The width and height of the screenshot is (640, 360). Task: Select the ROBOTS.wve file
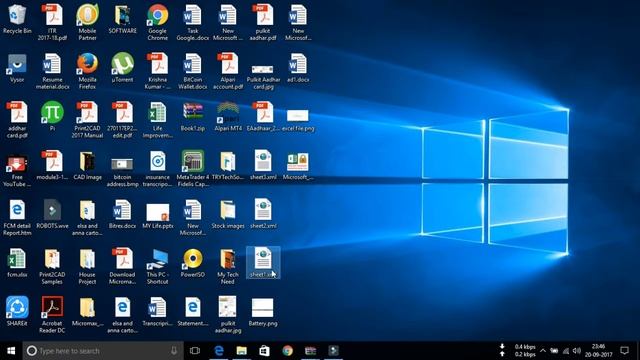tap(52, 214)
